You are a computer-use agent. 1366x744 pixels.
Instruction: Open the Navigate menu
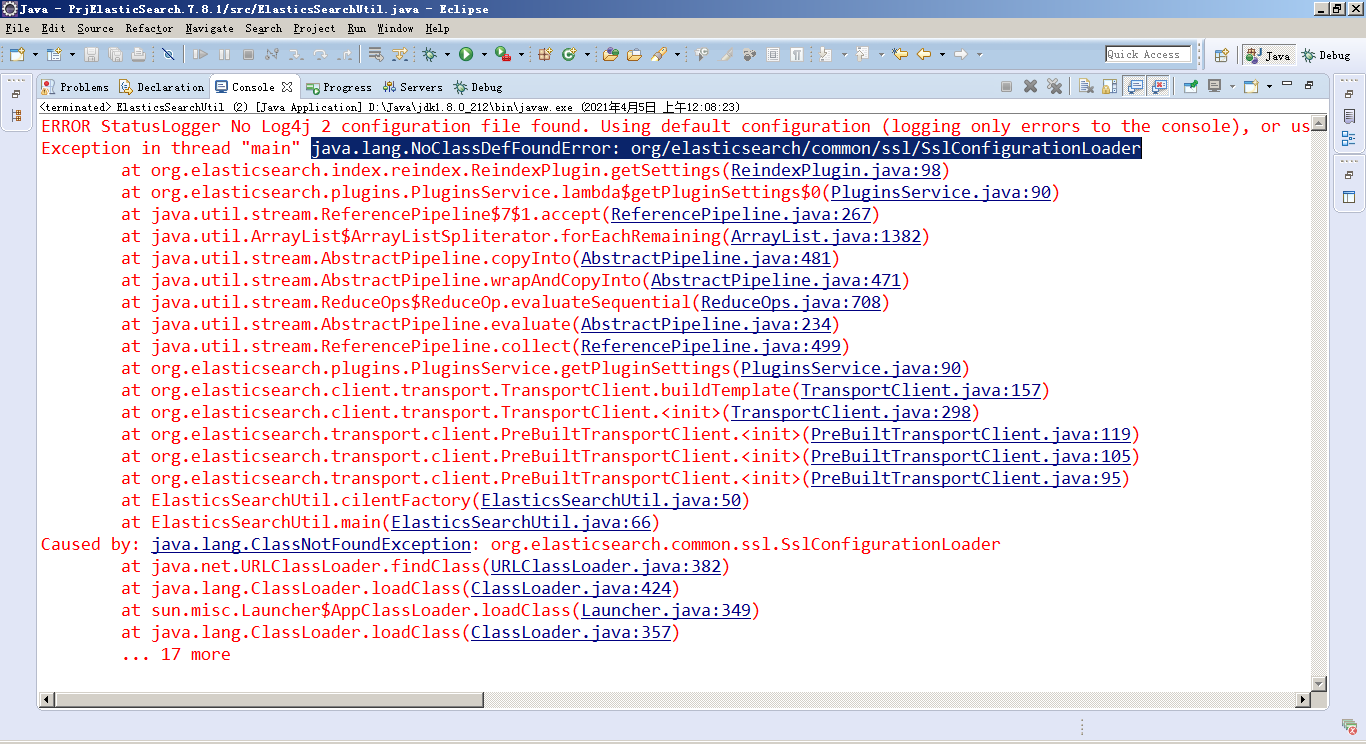click(209, 29)
